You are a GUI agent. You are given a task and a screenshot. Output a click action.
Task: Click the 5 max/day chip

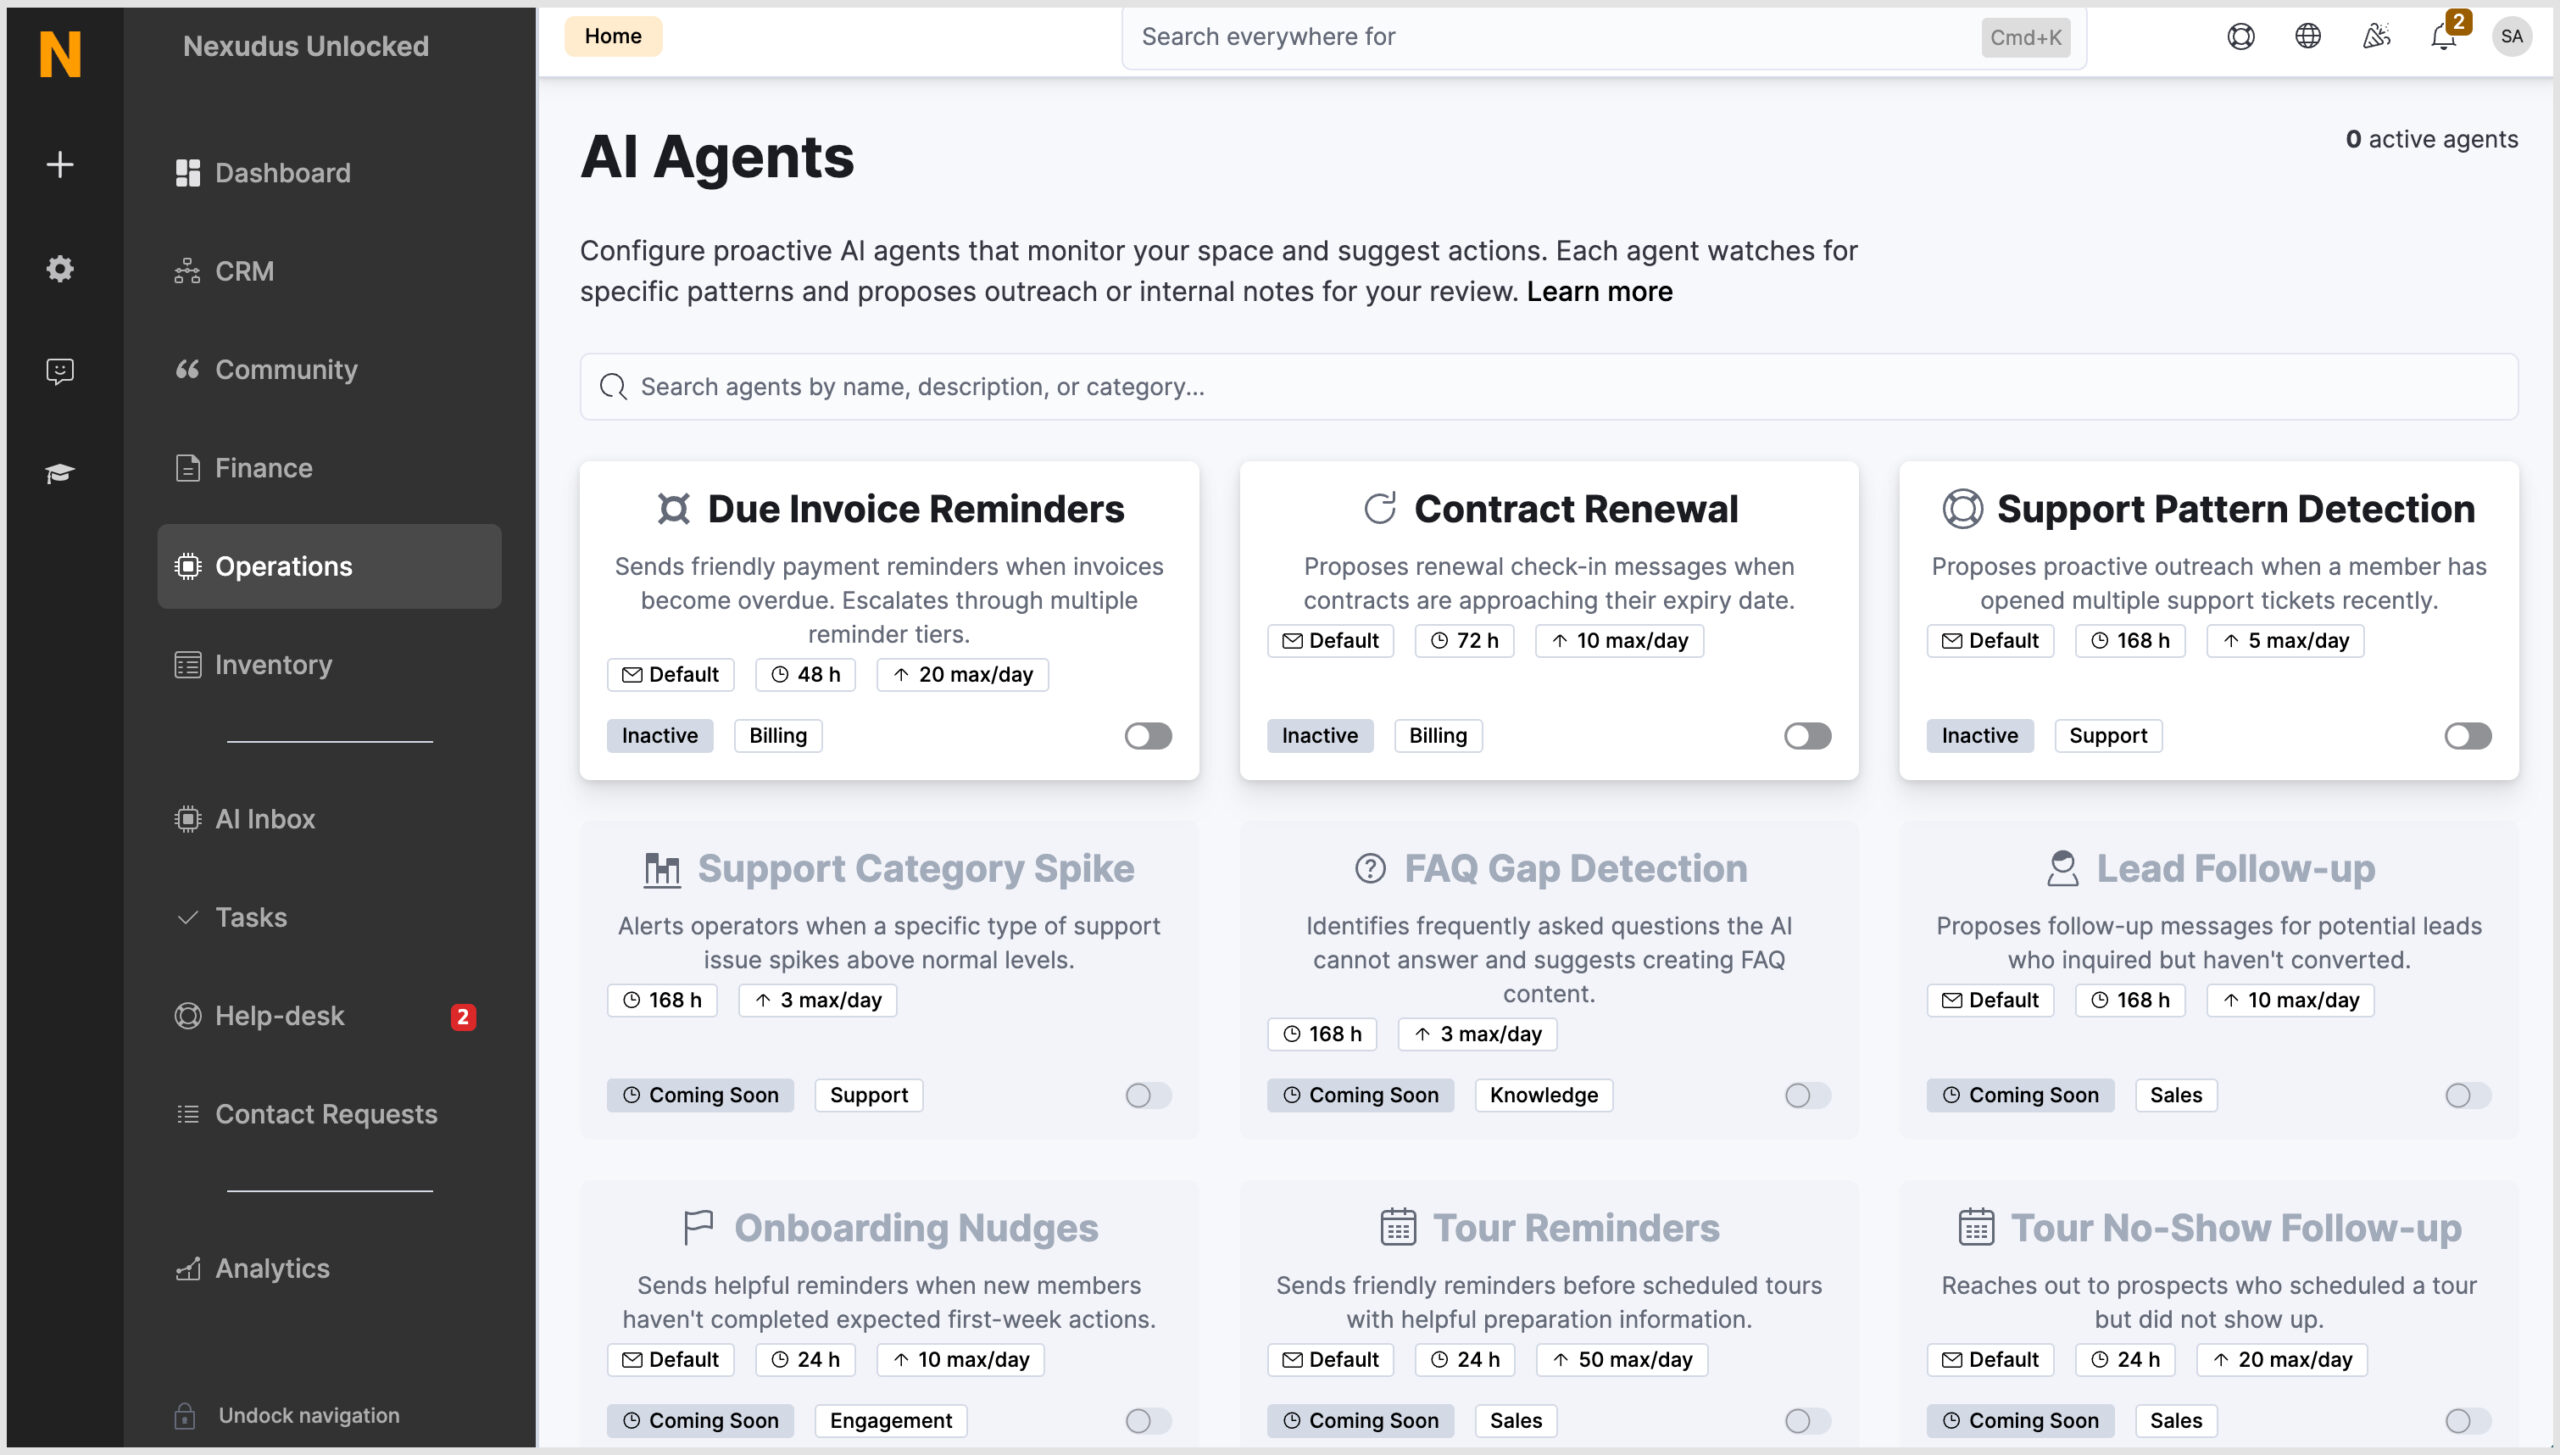click(x=2285, y=641)
